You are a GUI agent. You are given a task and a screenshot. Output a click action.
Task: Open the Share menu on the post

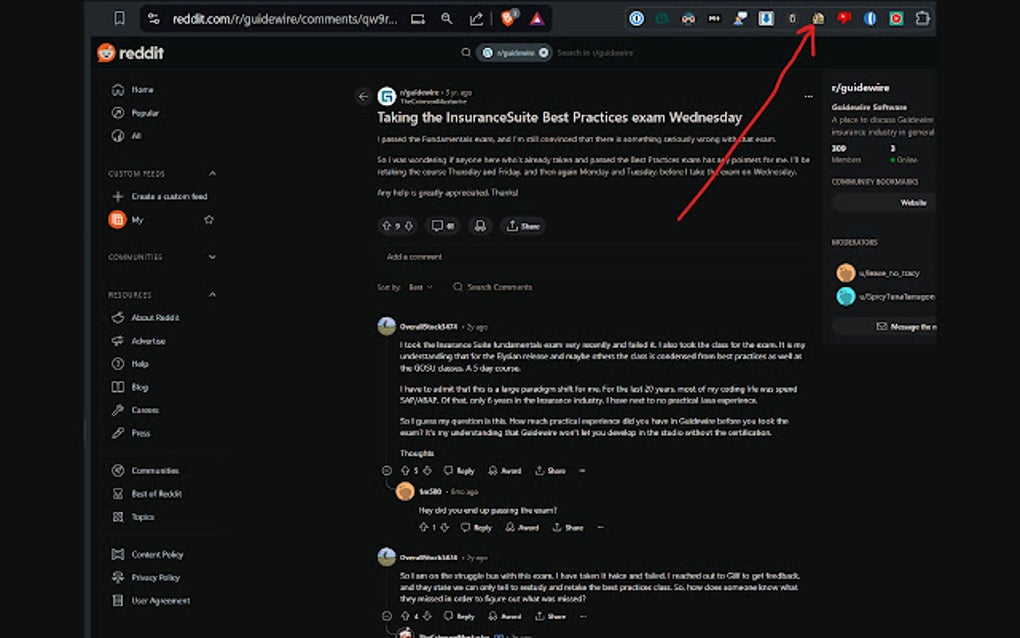(522, 226)
